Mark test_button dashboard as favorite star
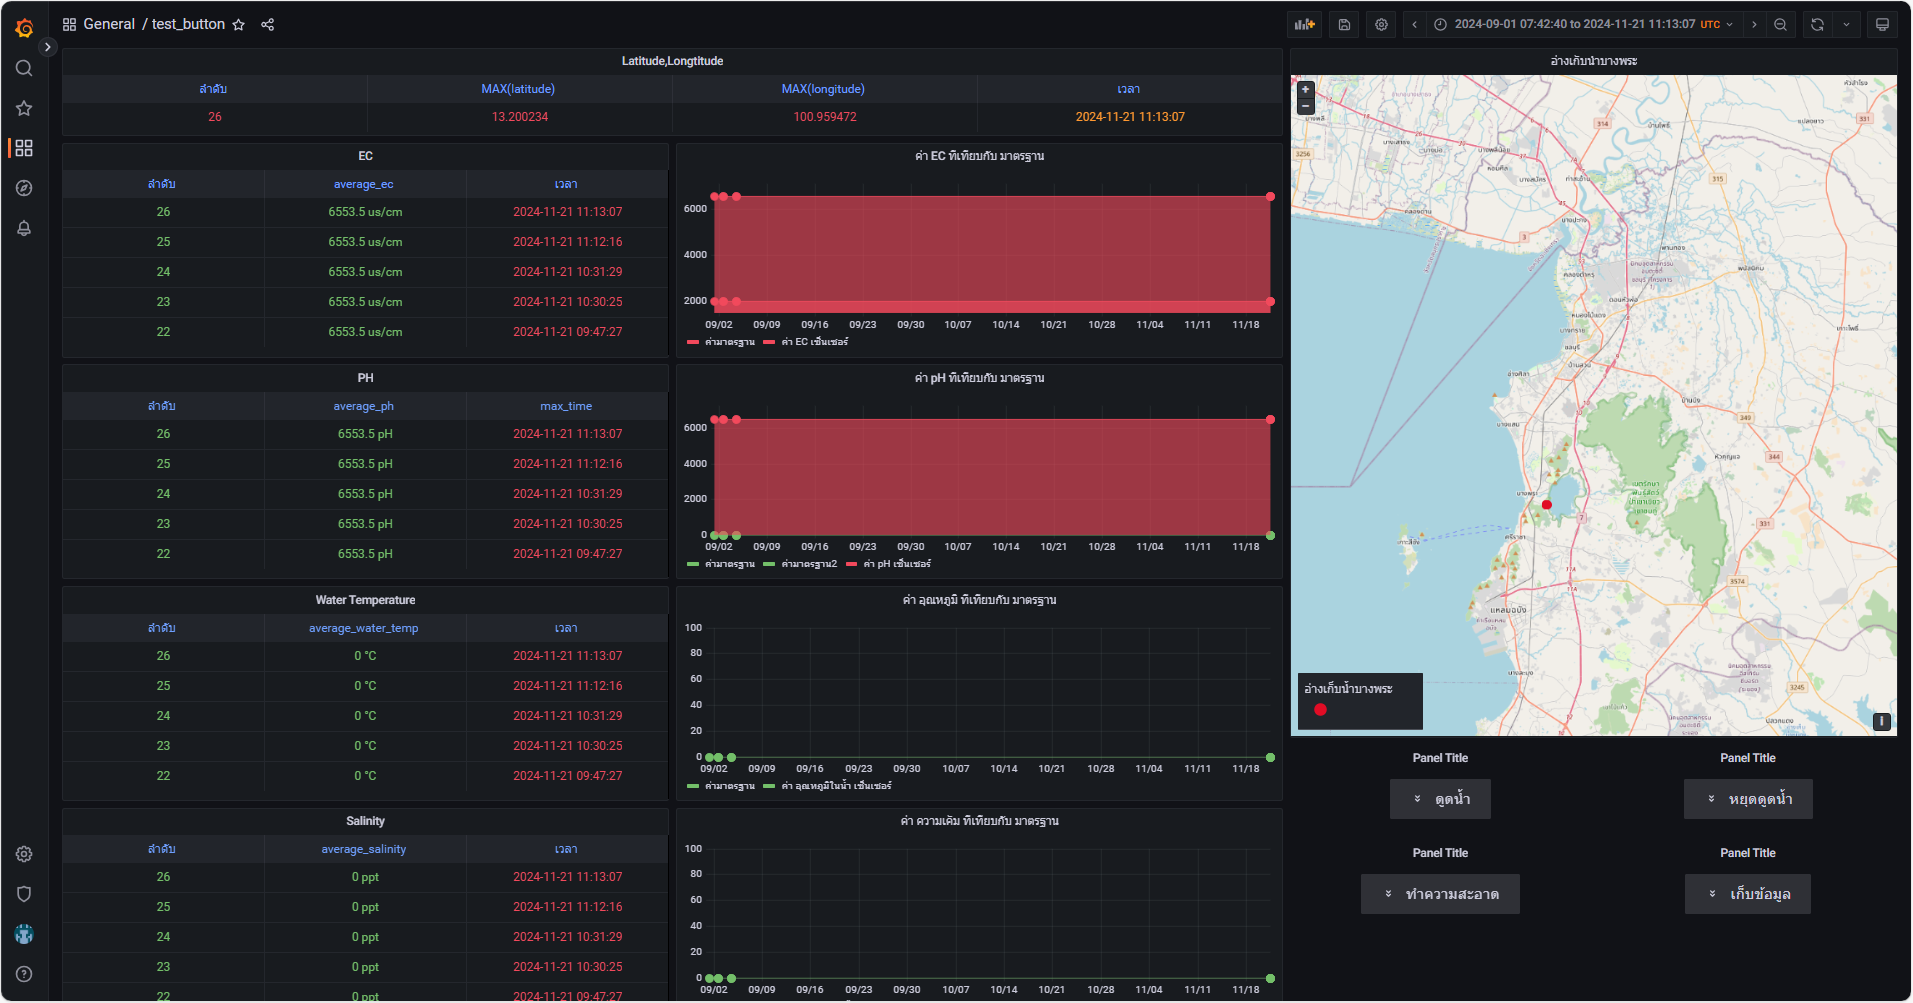Screen dimensions: 1913x1003 239,25
